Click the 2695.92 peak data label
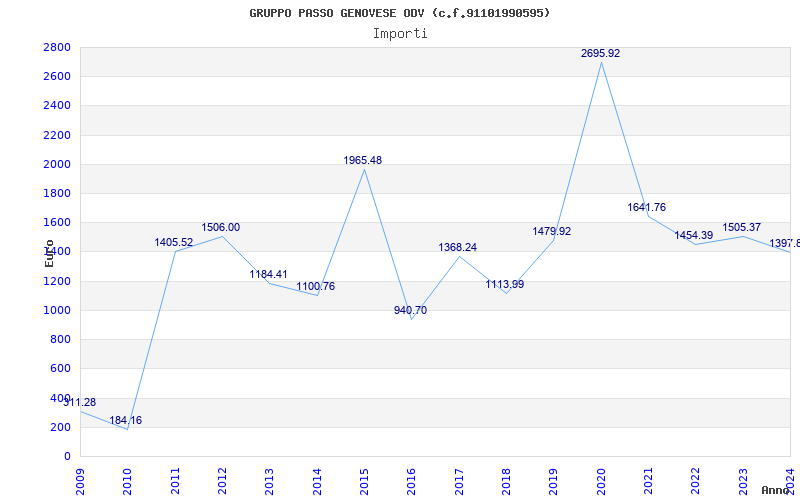The image size is (800, 500). tap(601, 53)
